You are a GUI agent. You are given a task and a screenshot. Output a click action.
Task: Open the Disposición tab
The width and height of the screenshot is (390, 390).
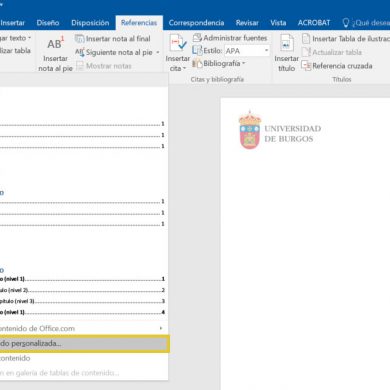[90, 23]
